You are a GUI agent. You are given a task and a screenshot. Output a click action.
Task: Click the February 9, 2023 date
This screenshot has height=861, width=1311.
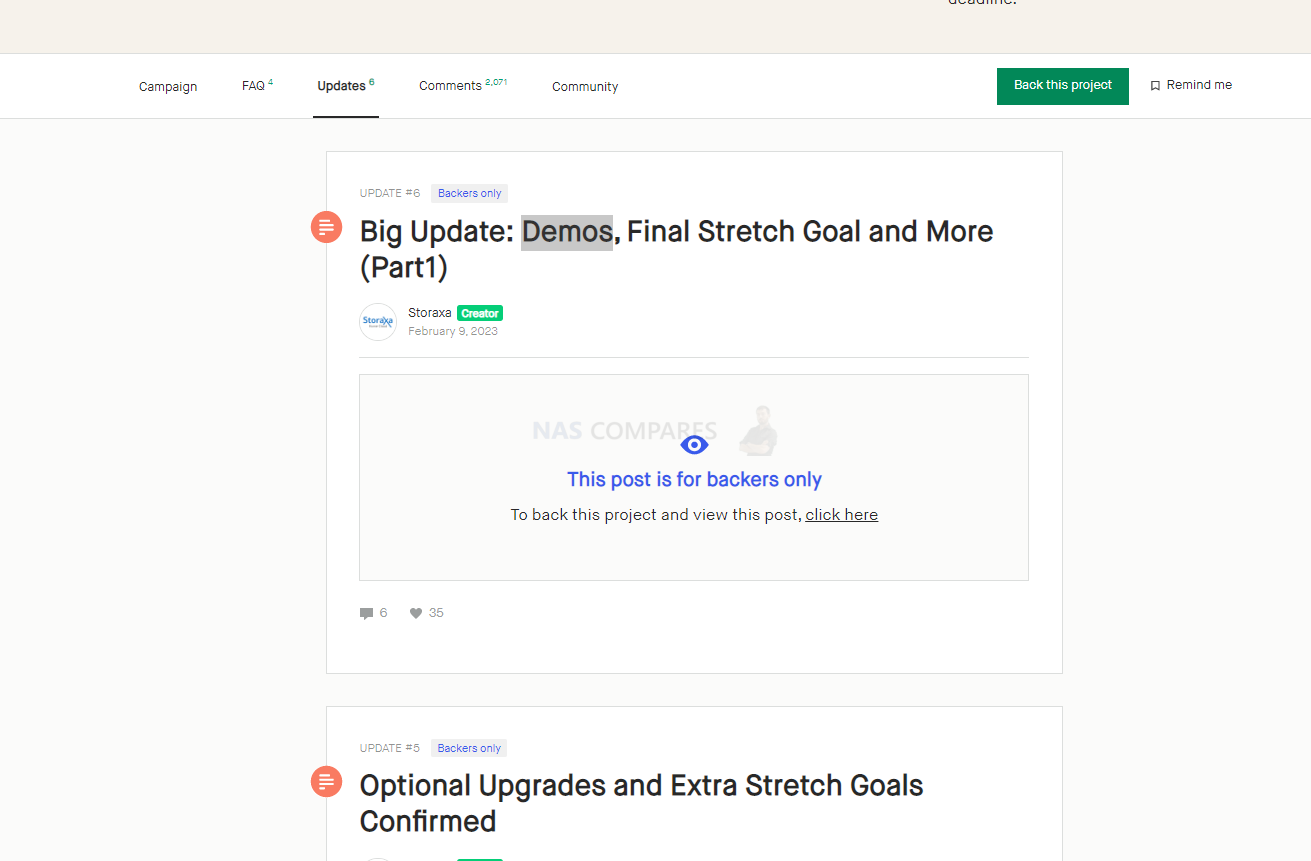click(453, 331)
